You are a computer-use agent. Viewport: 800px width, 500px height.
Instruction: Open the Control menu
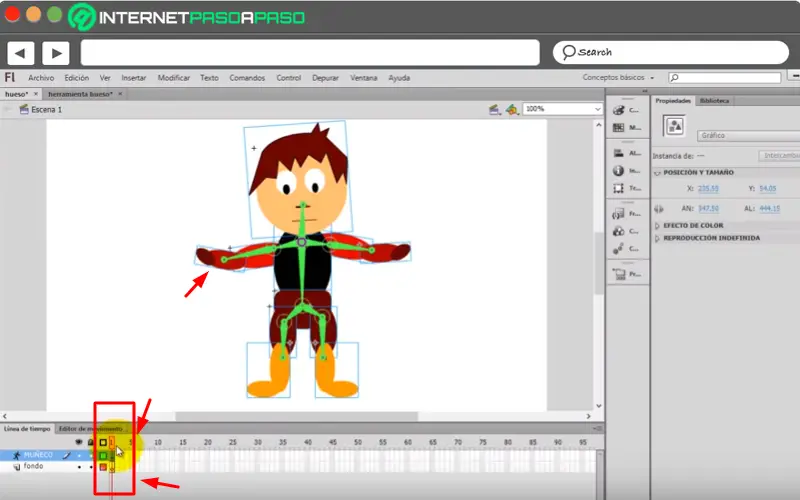tap(289, 78)
